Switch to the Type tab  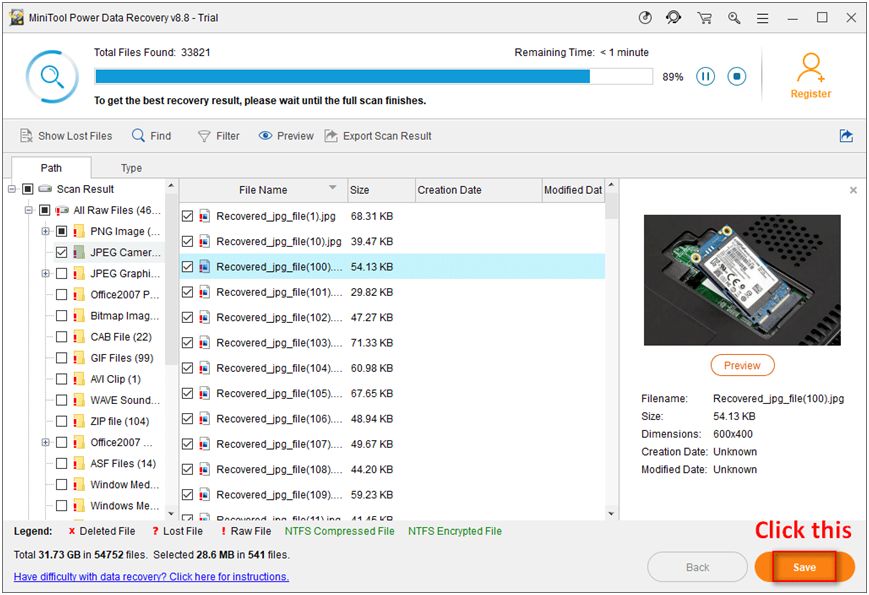tap(131, 168)
